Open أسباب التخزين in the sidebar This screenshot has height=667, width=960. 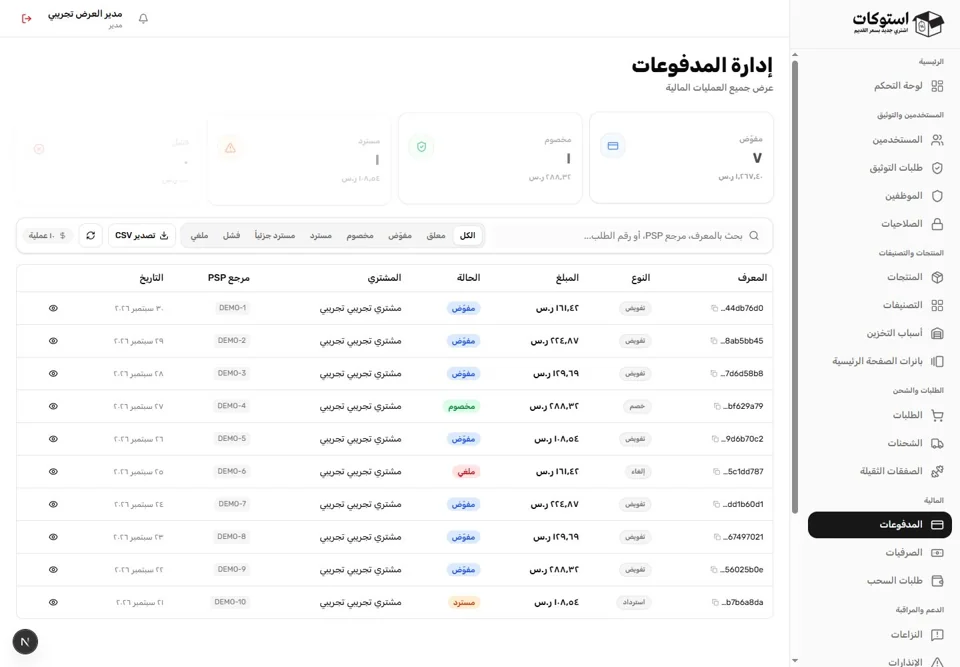point(880,333)
